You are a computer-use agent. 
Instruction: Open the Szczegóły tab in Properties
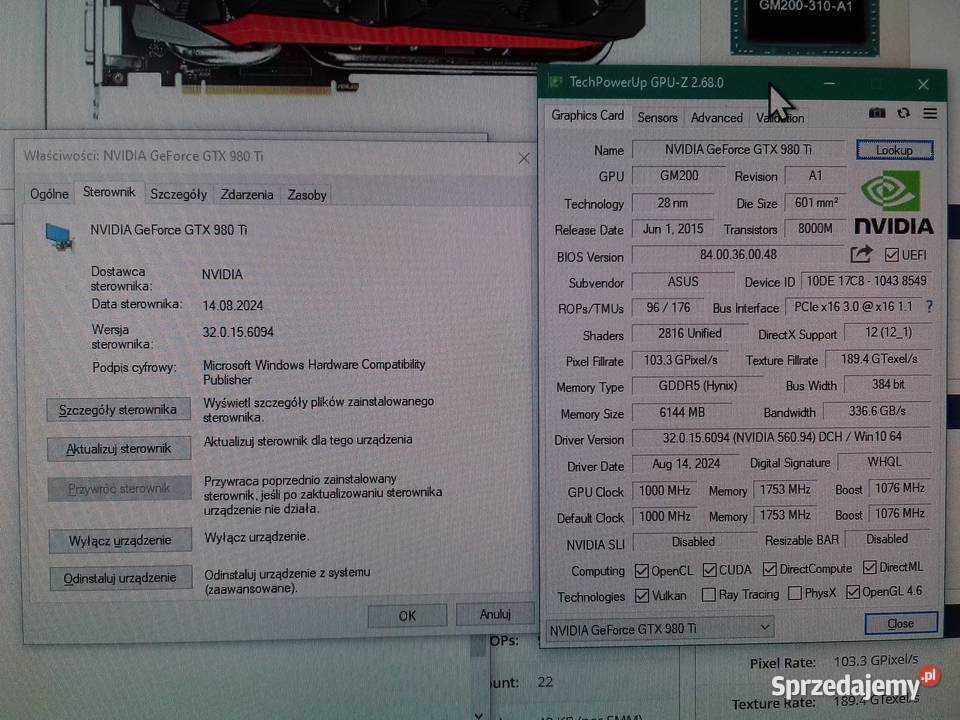(178, 194)
